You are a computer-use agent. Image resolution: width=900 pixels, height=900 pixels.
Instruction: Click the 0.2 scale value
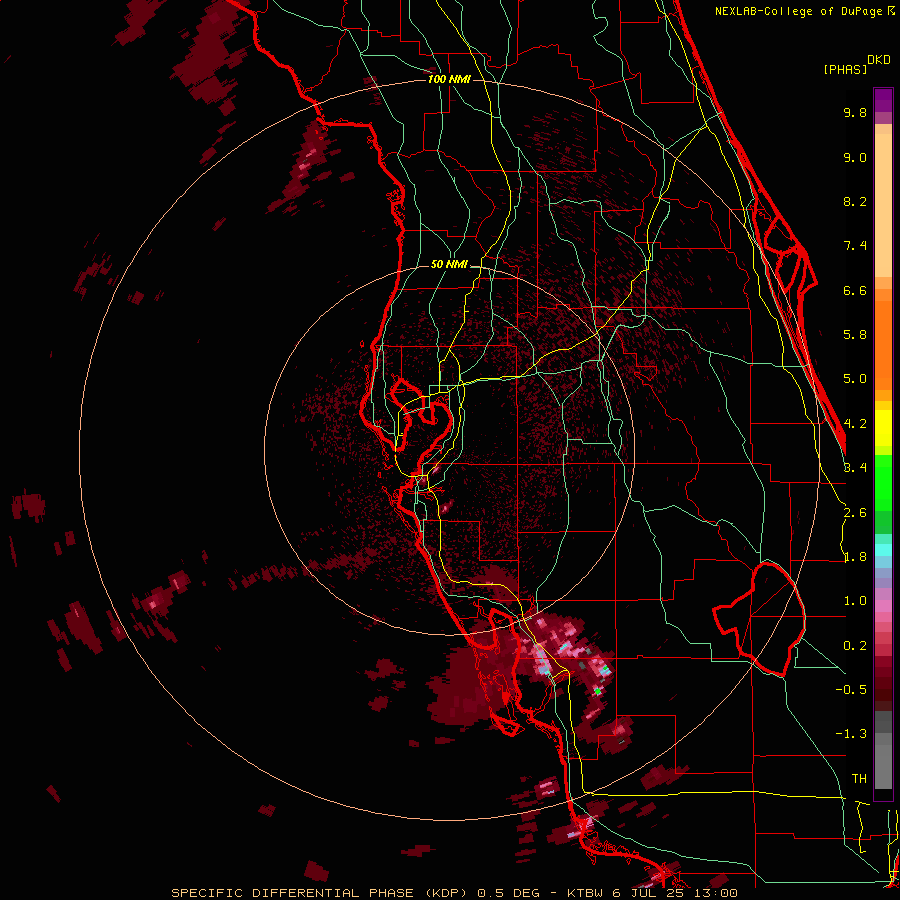(x=855, y=646)
